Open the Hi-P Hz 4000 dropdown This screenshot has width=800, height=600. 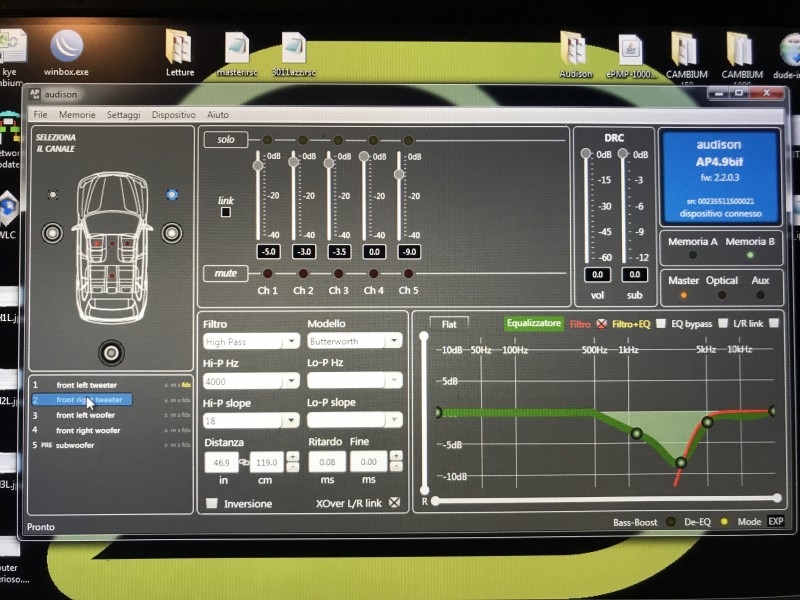click(252, 381)
